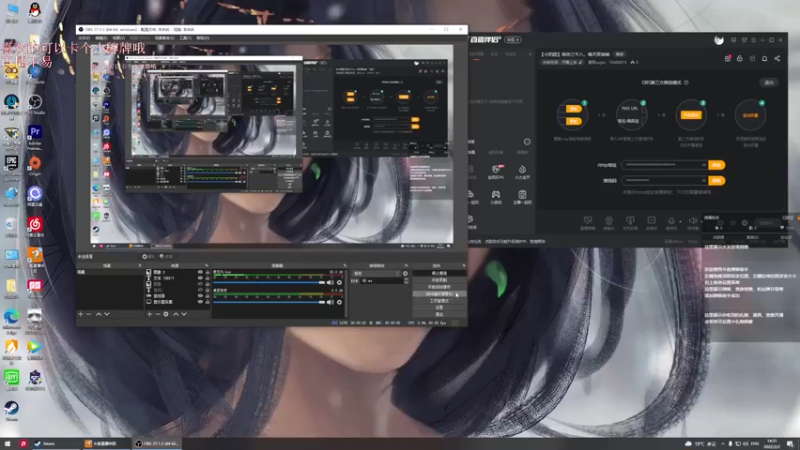This screenshot has height=450, width=800.
Task: Pop out the OBS audio mixer dock
Action: [x=345, y=265]
